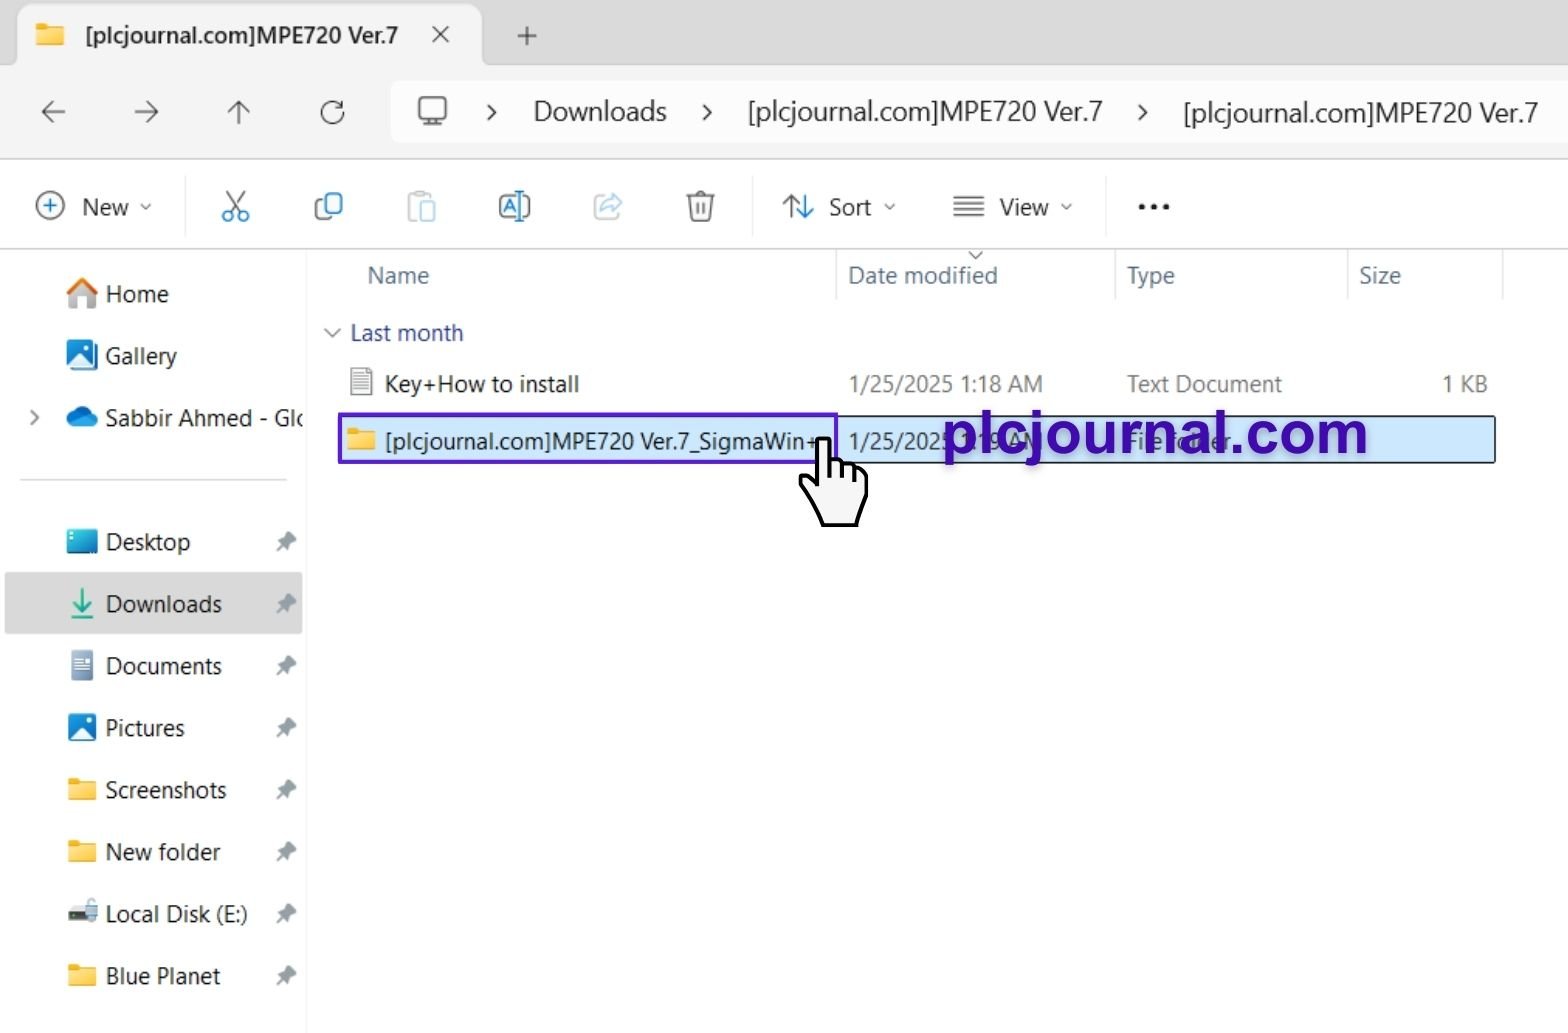Screen dimensions: 1568x1033
Task: Sort by the Date modified column header
Action: click(923, 276)
